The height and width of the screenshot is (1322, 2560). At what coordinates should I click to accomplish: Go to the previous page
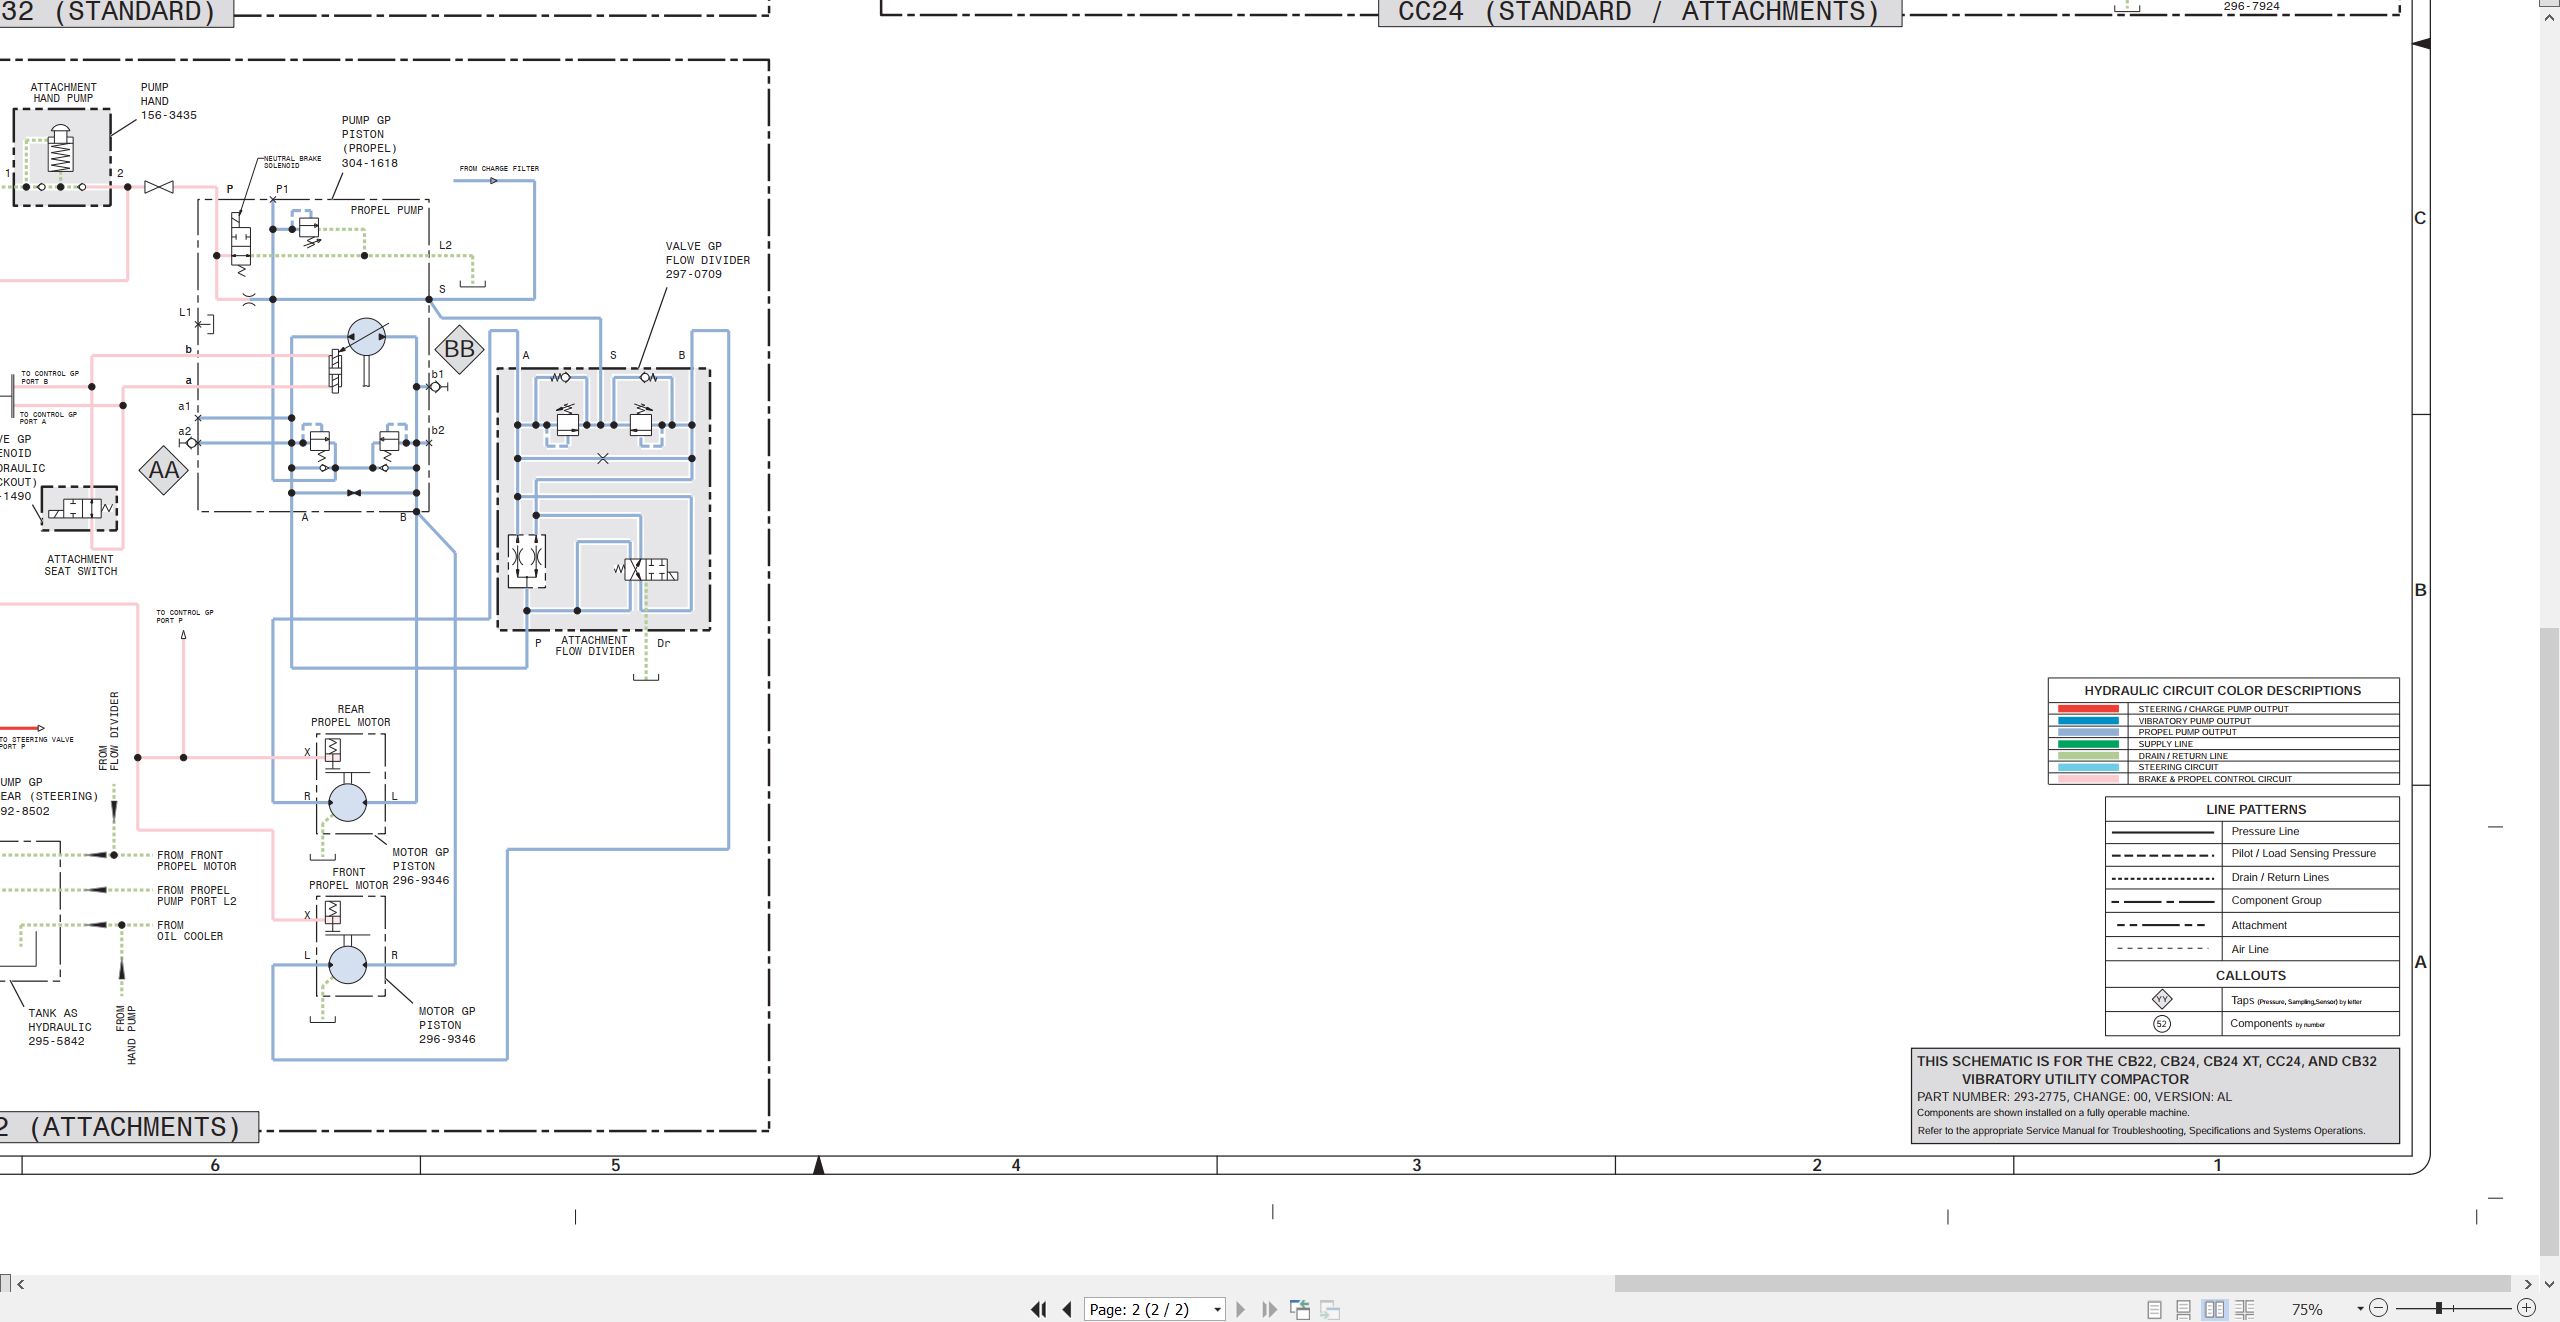point(1067,1309)
